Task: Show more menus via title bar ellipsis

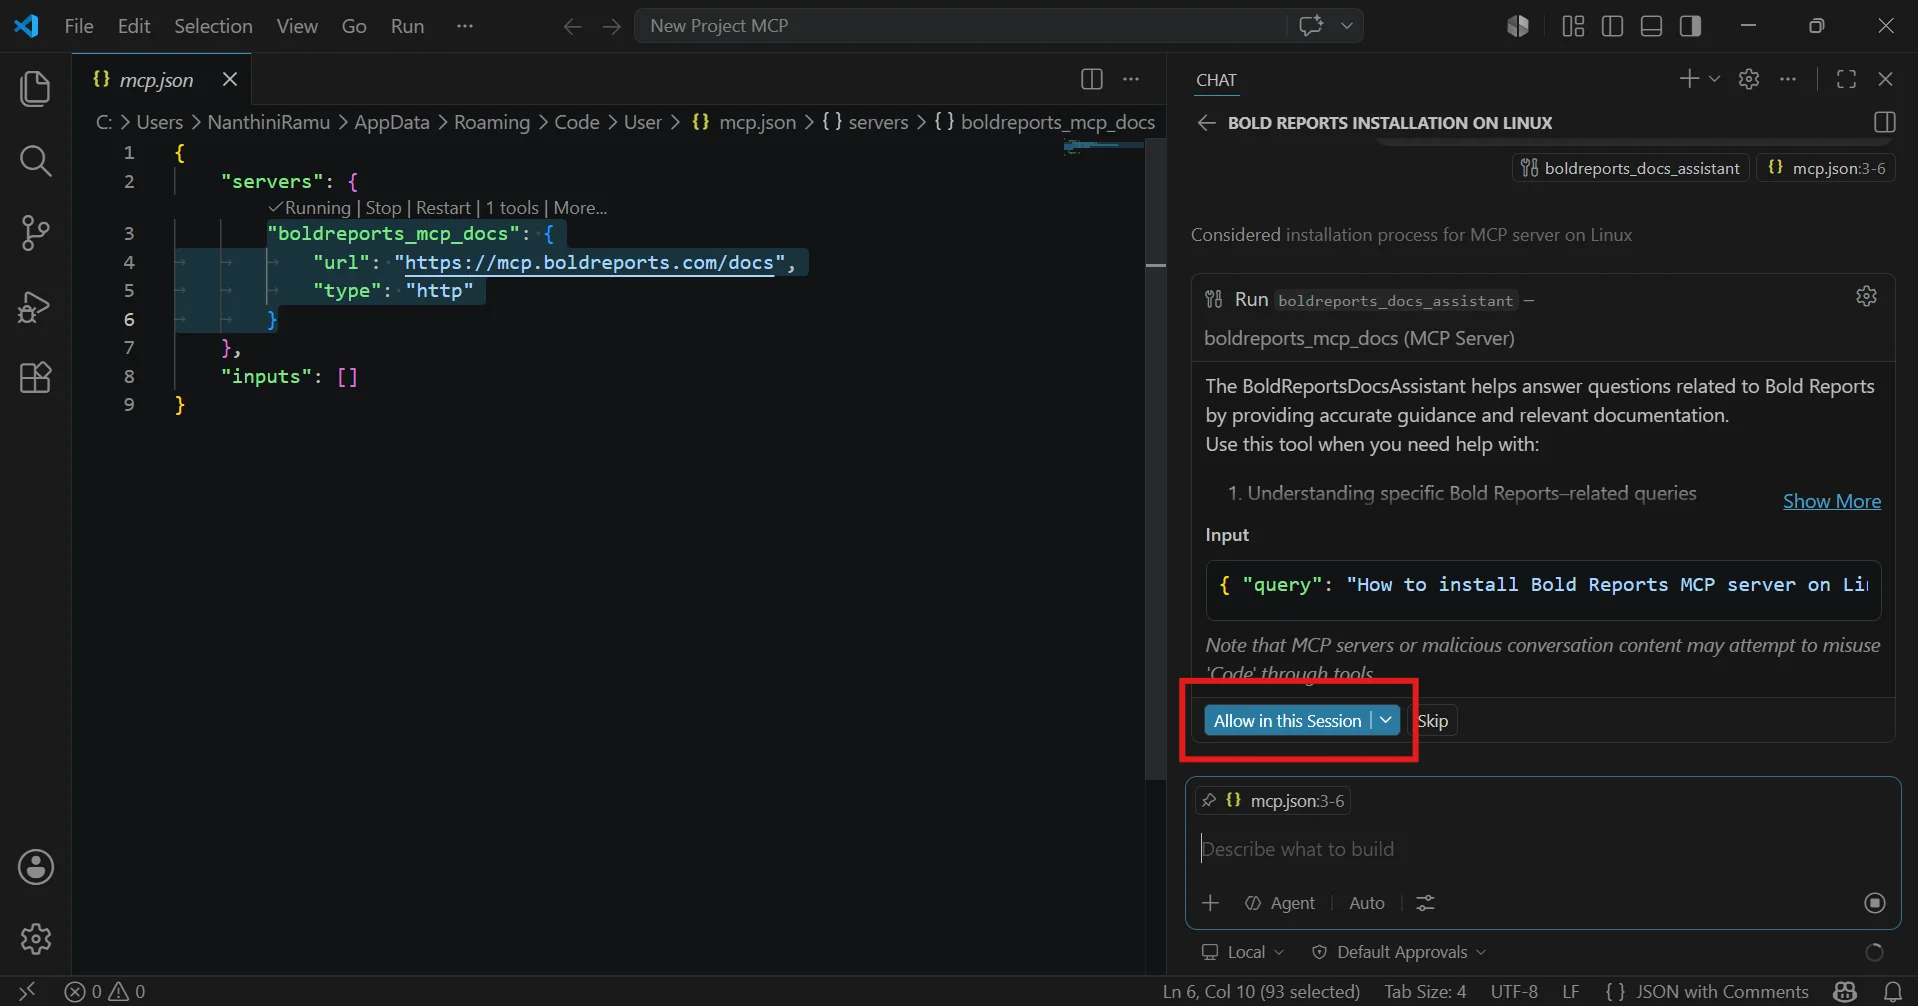Action: [x=464, y=26]
